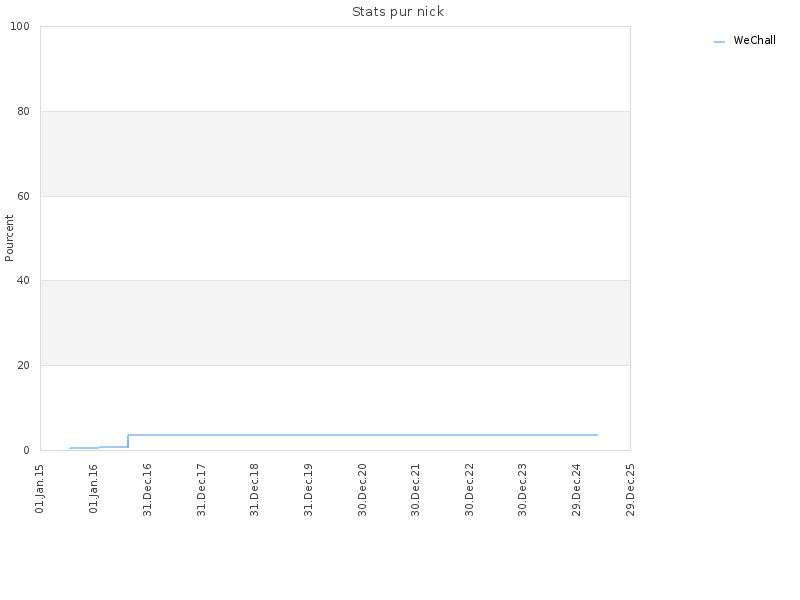The image size is (800, 600).
Task: Select the 01.Jan.15 x-axis date label
Action: click(x=40, y=489)
